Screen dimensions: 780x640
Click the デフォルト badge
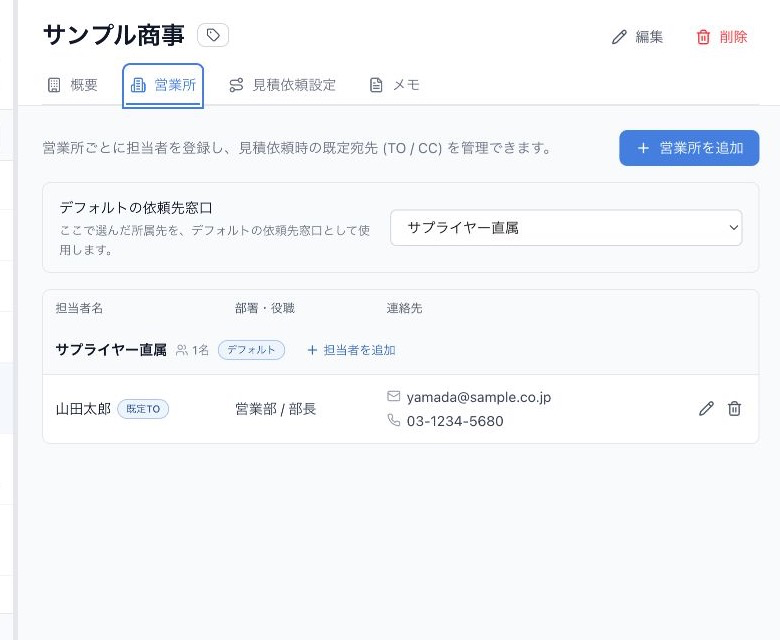(251, 350)
